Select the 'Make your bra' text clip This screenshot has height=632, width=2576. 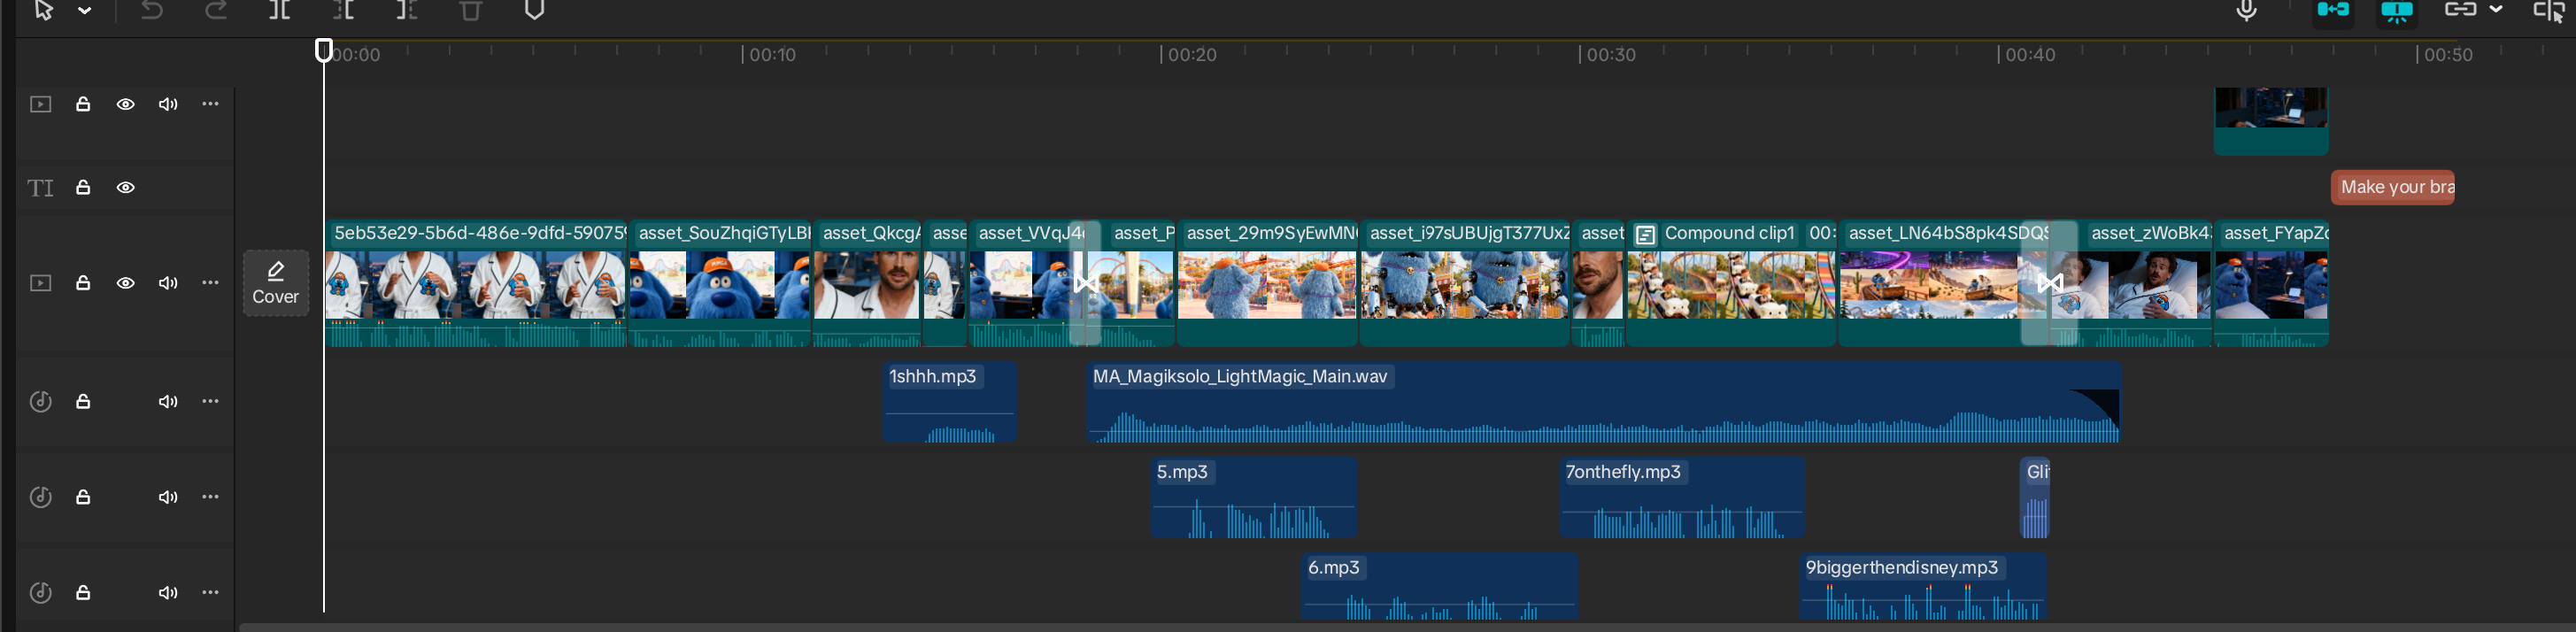(x=2392, y=187)
